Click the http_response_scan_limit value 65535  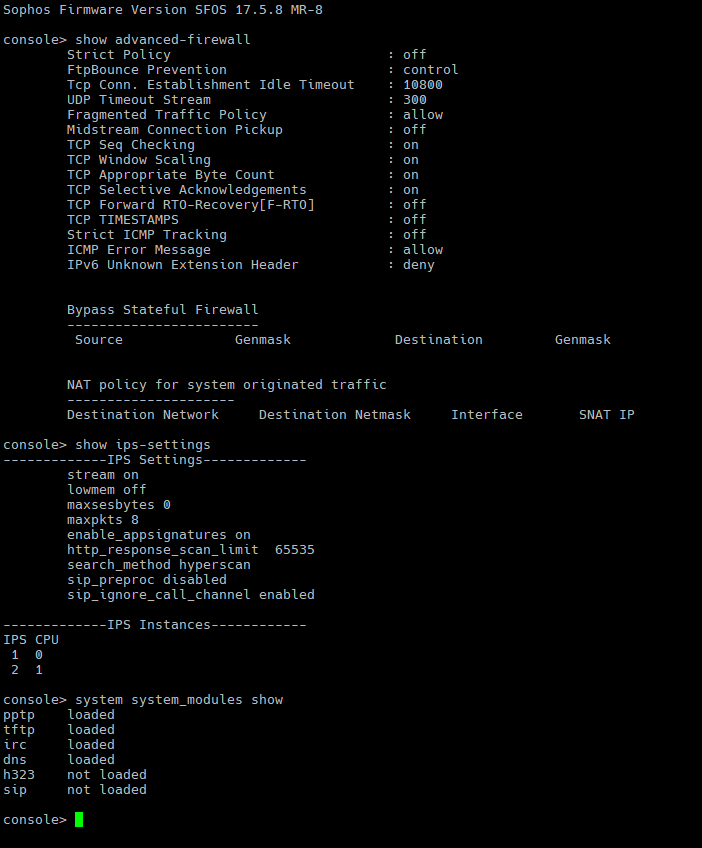(x=295, y=550)
